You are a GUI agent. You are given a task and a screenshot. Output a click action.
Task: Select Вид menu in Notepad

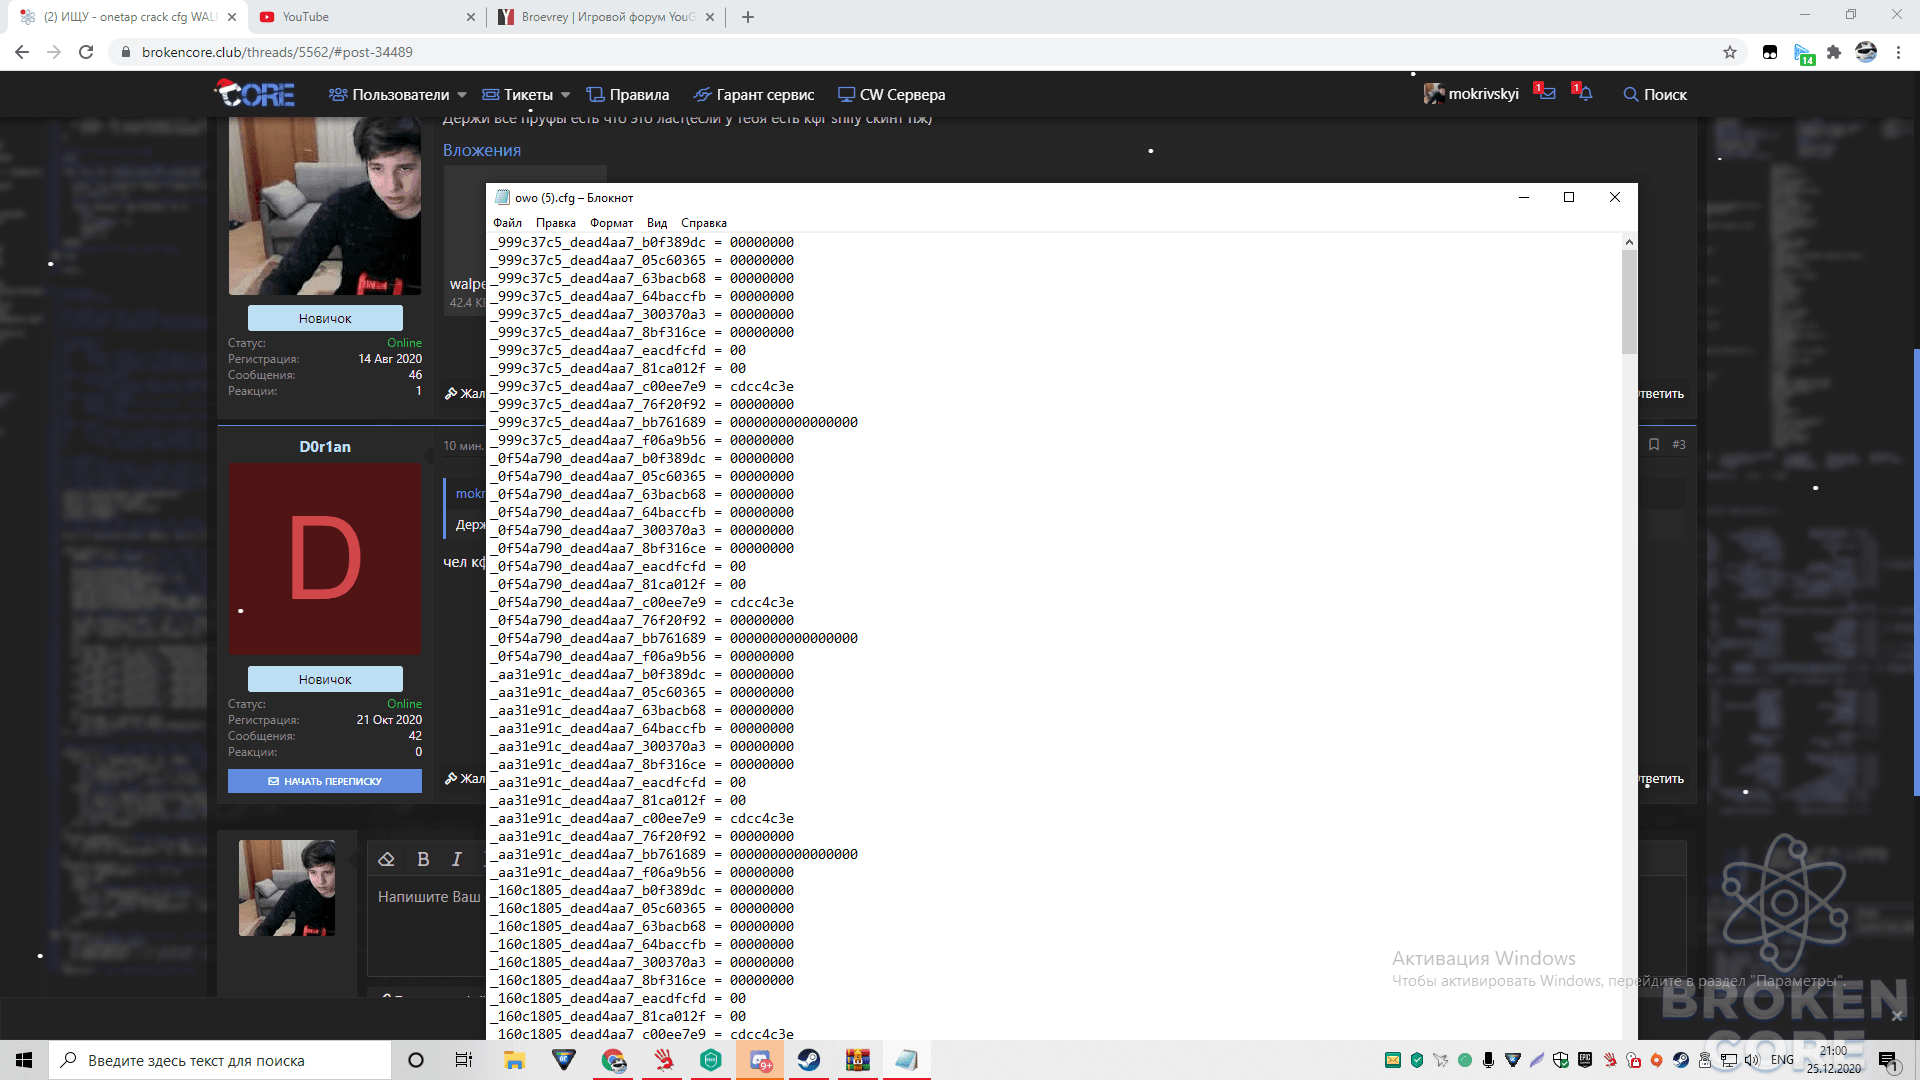(x=657, y=222)
